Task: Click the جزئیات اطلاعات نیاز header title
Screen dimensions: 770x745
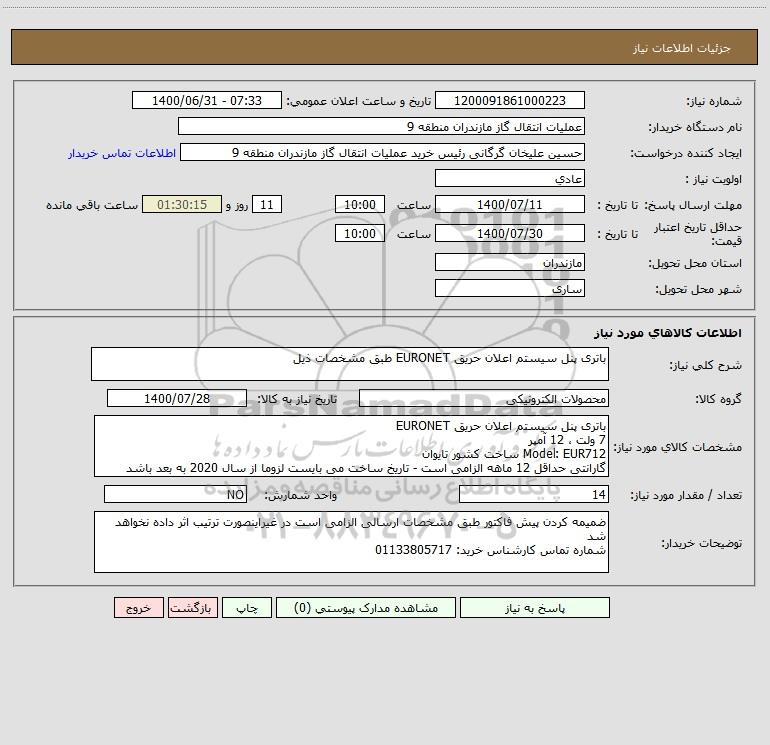Action: 681,48
